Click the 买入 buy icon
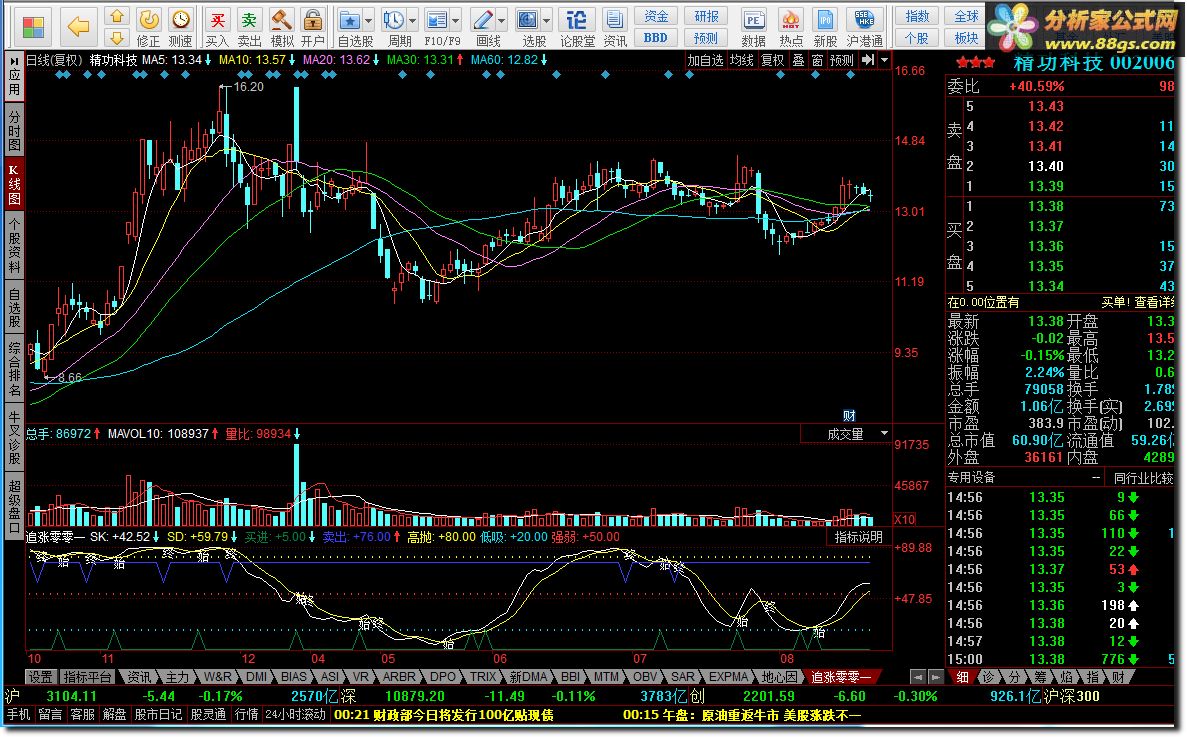This screenshot has height=737, width=1187. [x=217, y=27]
